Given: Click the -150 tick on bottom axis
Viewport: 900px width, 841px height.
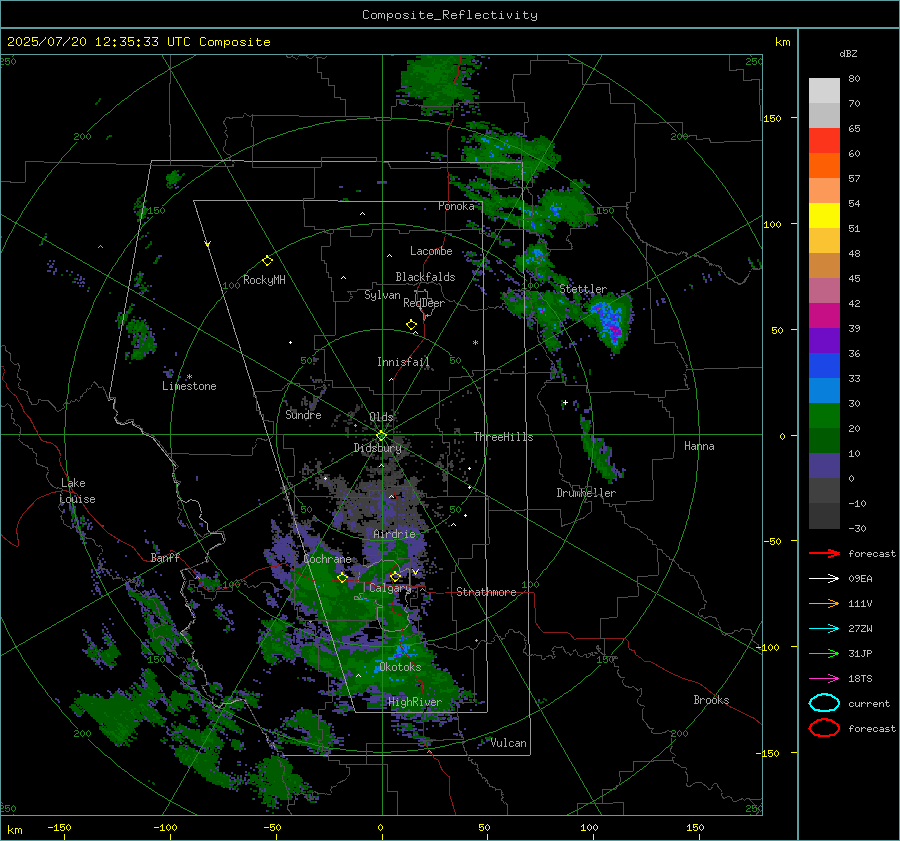Looking at the screenshot, I should pyautogui.click(x=59, y=827).
